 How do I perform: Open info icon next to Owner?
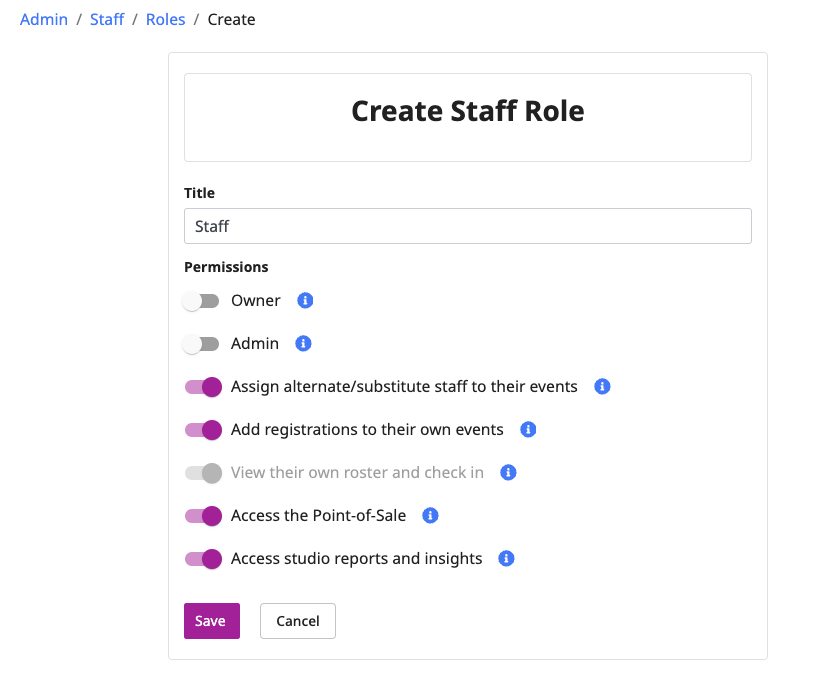[x=305, y=300]
